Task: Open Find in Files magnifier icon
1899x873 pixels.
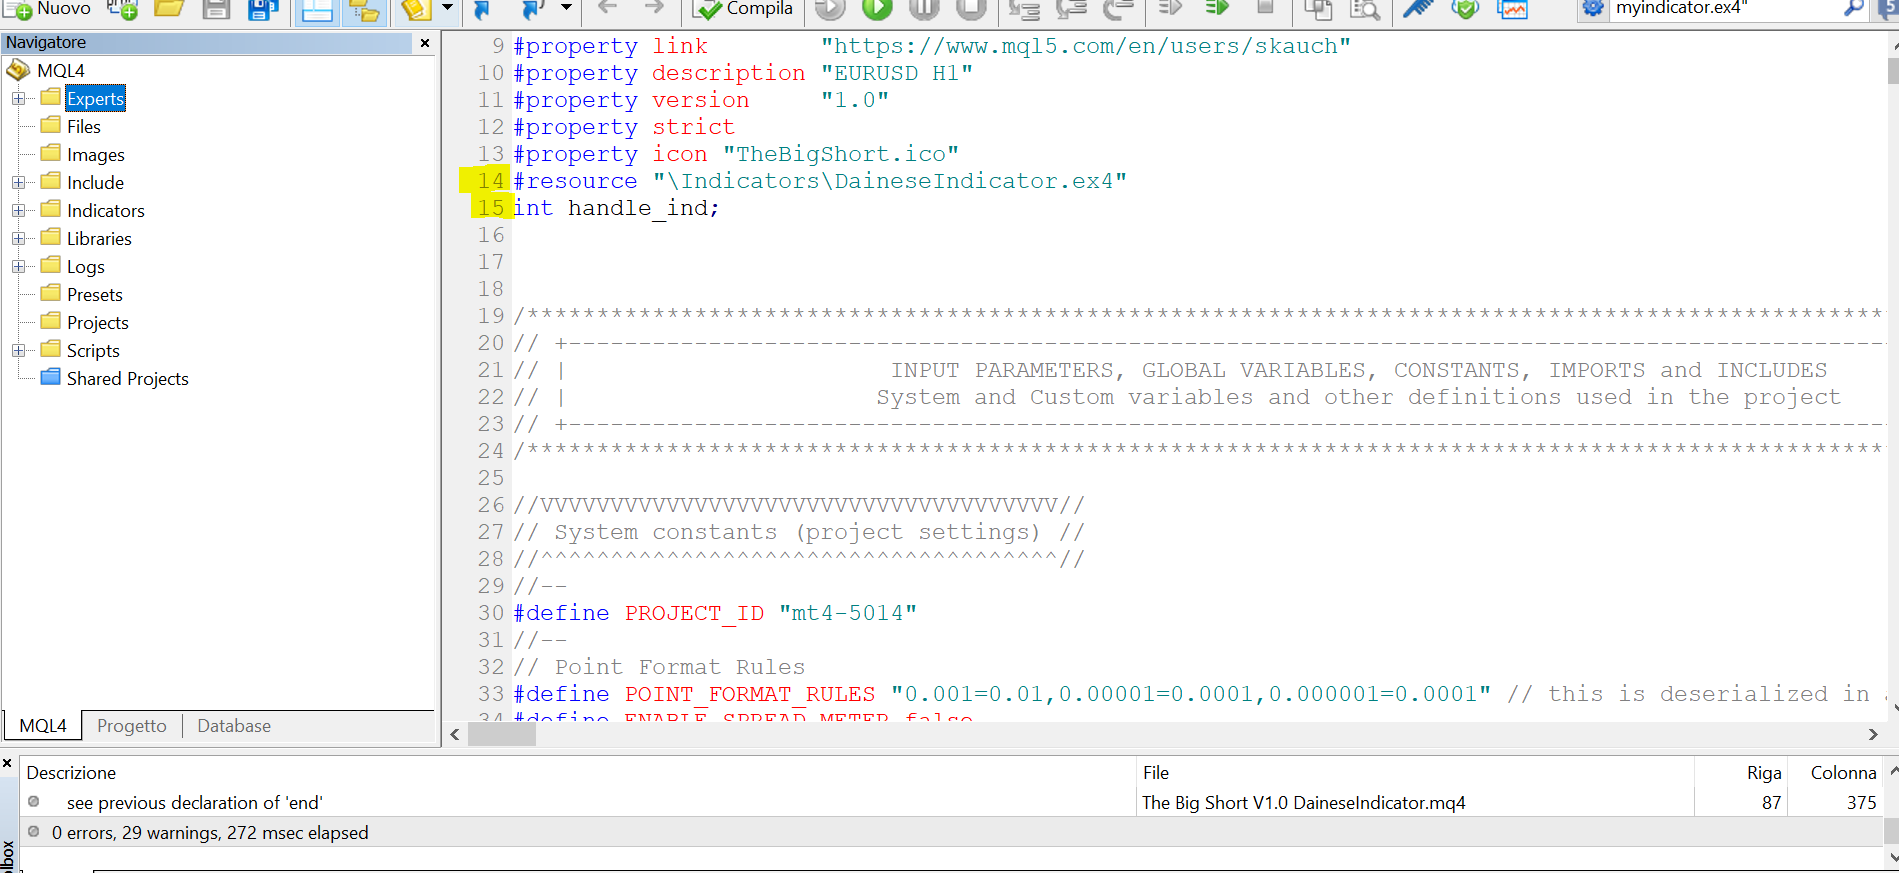Action: coord(1365,9)
